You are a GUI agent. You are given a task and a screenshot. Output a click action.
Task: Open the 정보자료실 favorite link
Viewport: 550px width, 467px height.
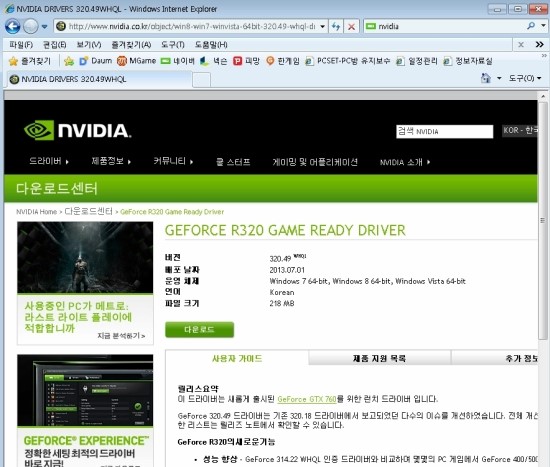pyautogui.click(x=468, y=61)
